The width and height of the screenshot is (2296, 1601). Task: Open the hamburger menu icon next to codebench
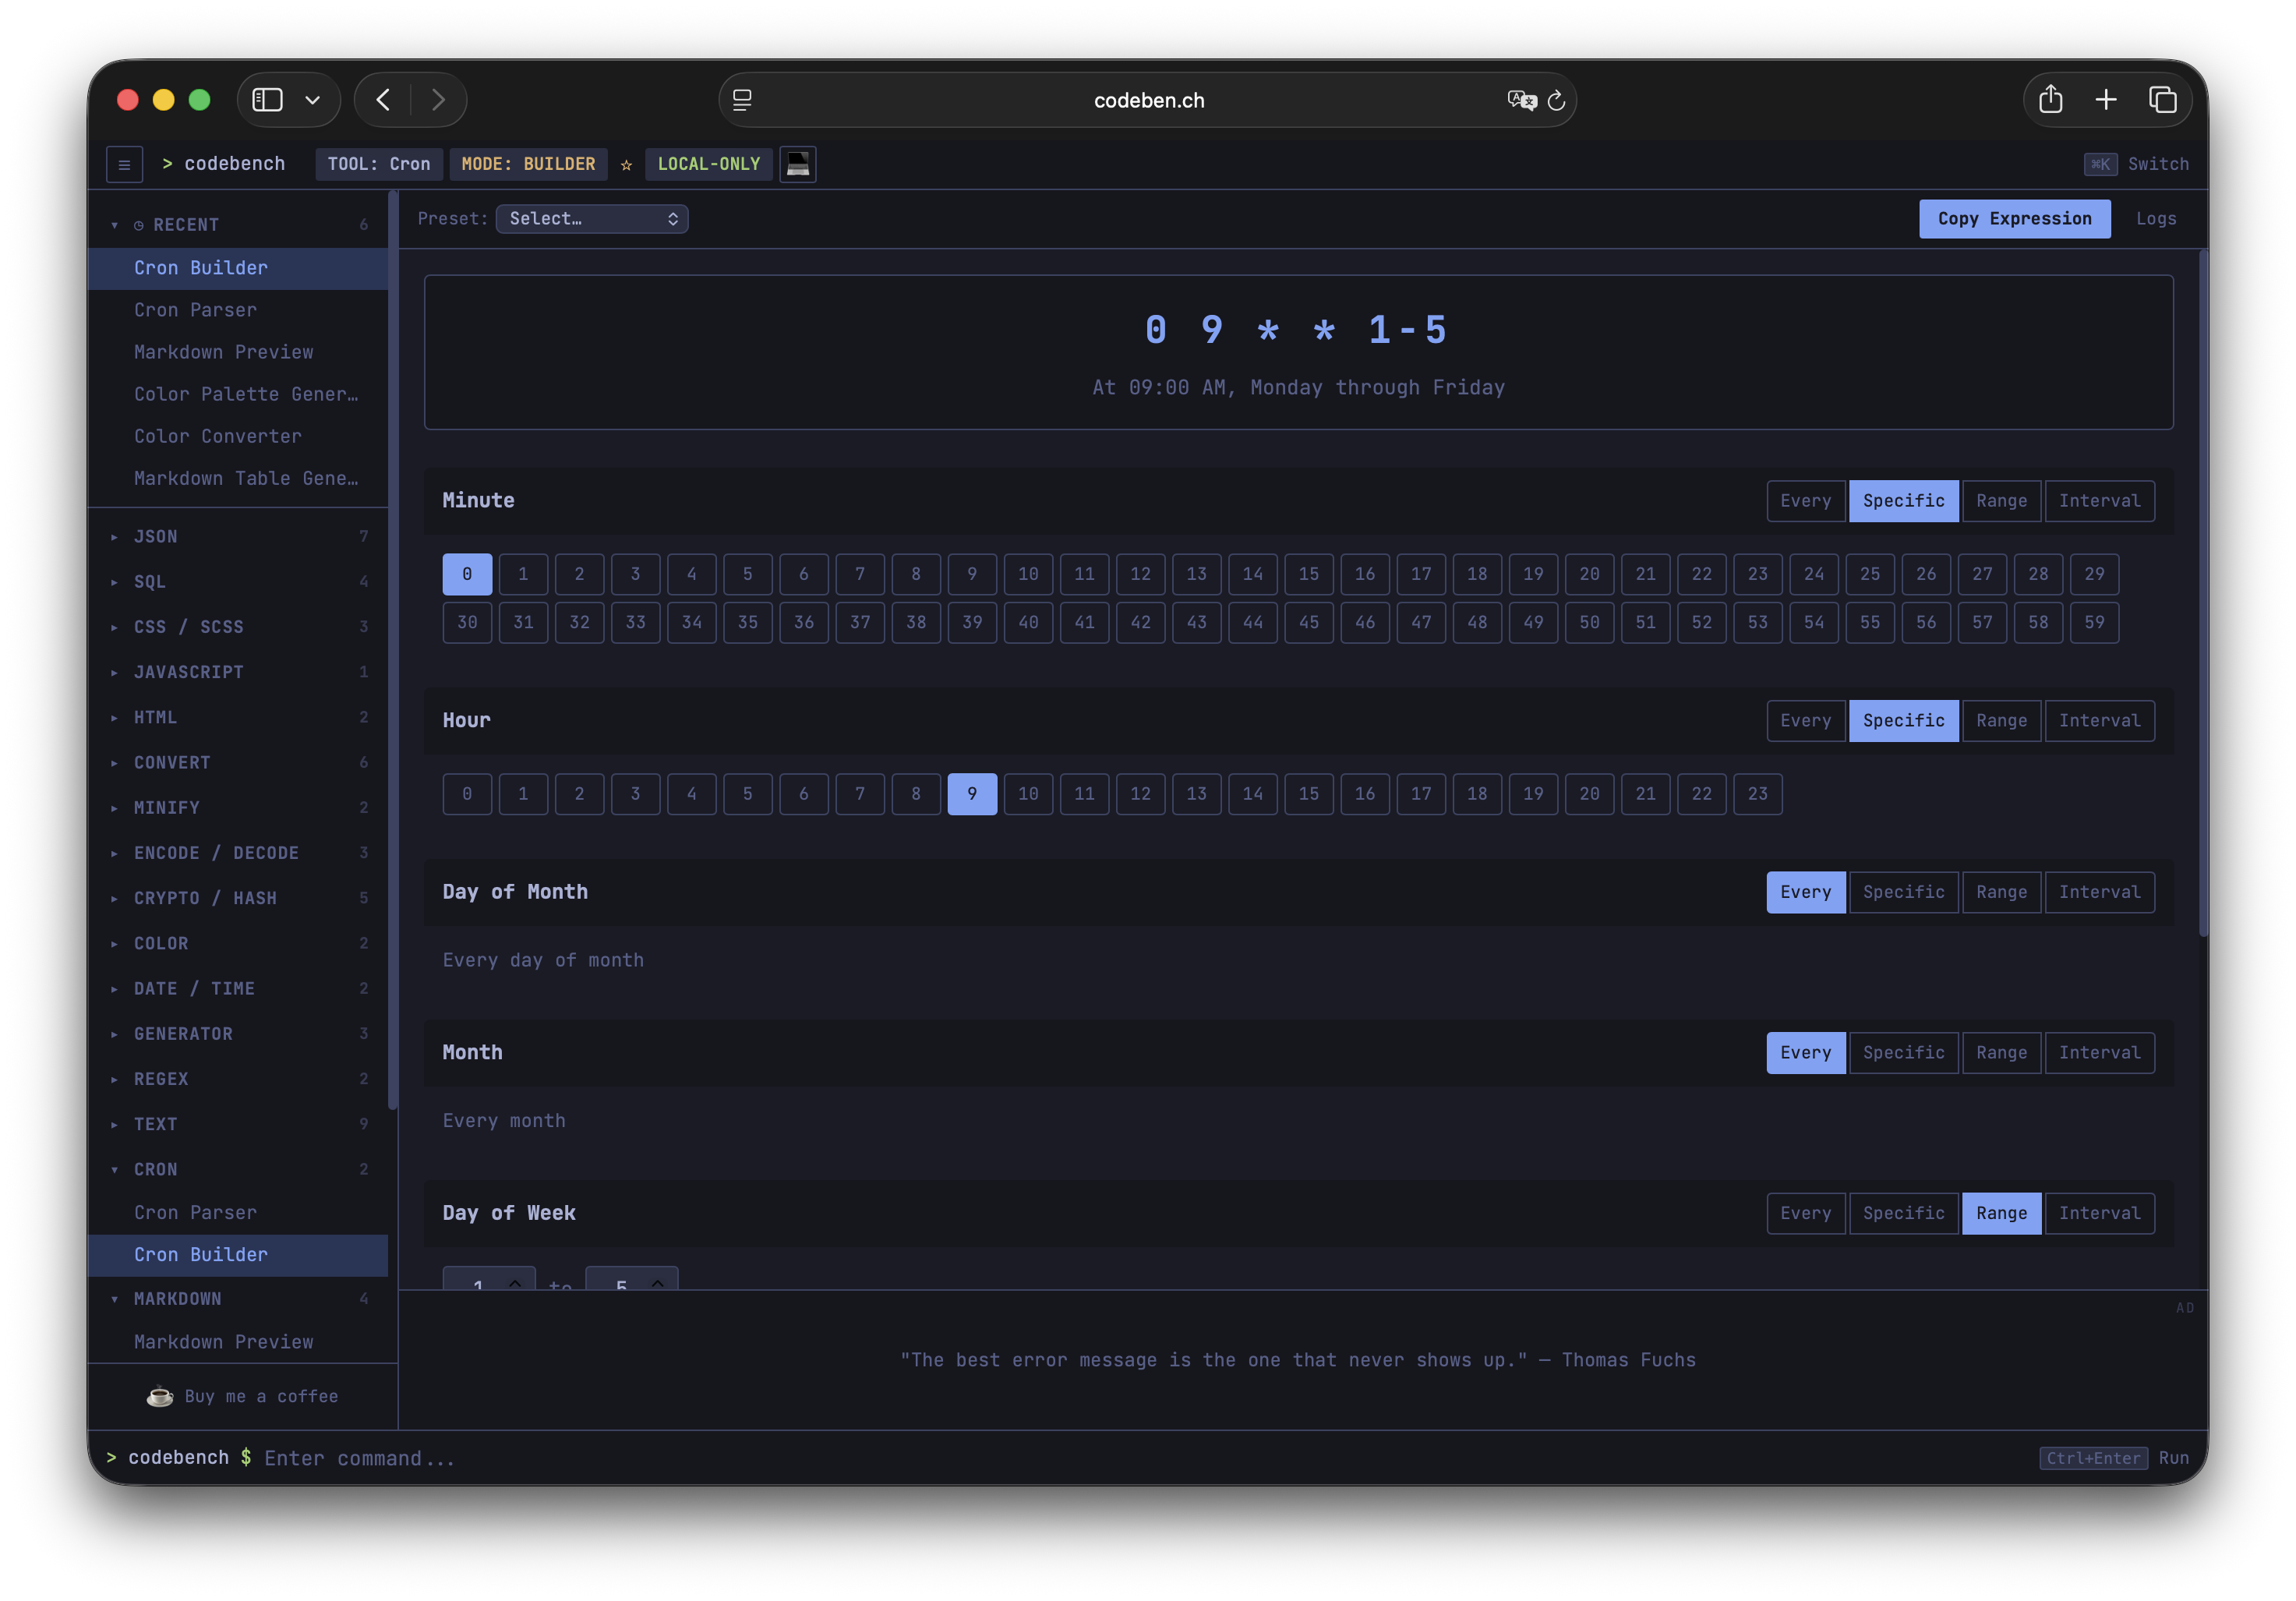pos(124,164)
